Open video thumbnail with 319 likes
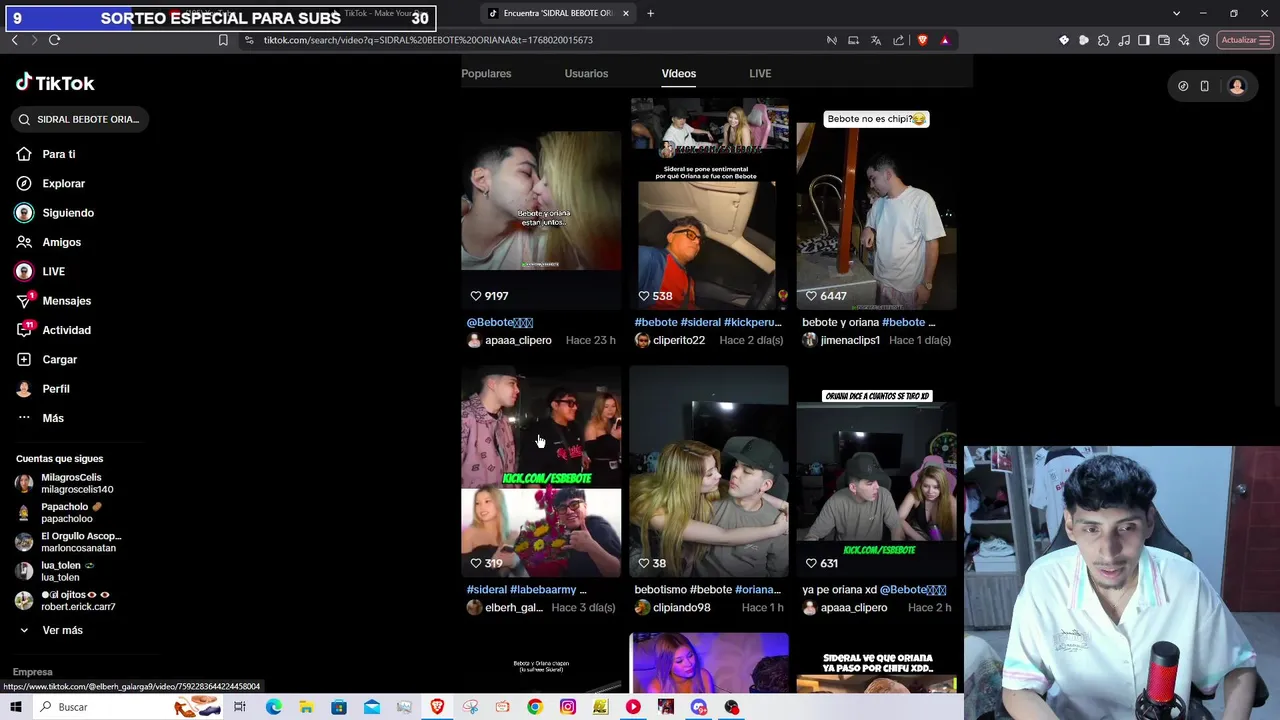The height and width of the screenshot is (720, 1280). coord(541,471)
